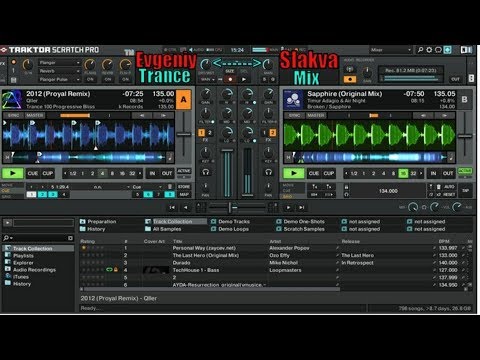Screen dimensions: 480x360
Task: Toggle MASTER on Deck B
Action: coord(316,115)
